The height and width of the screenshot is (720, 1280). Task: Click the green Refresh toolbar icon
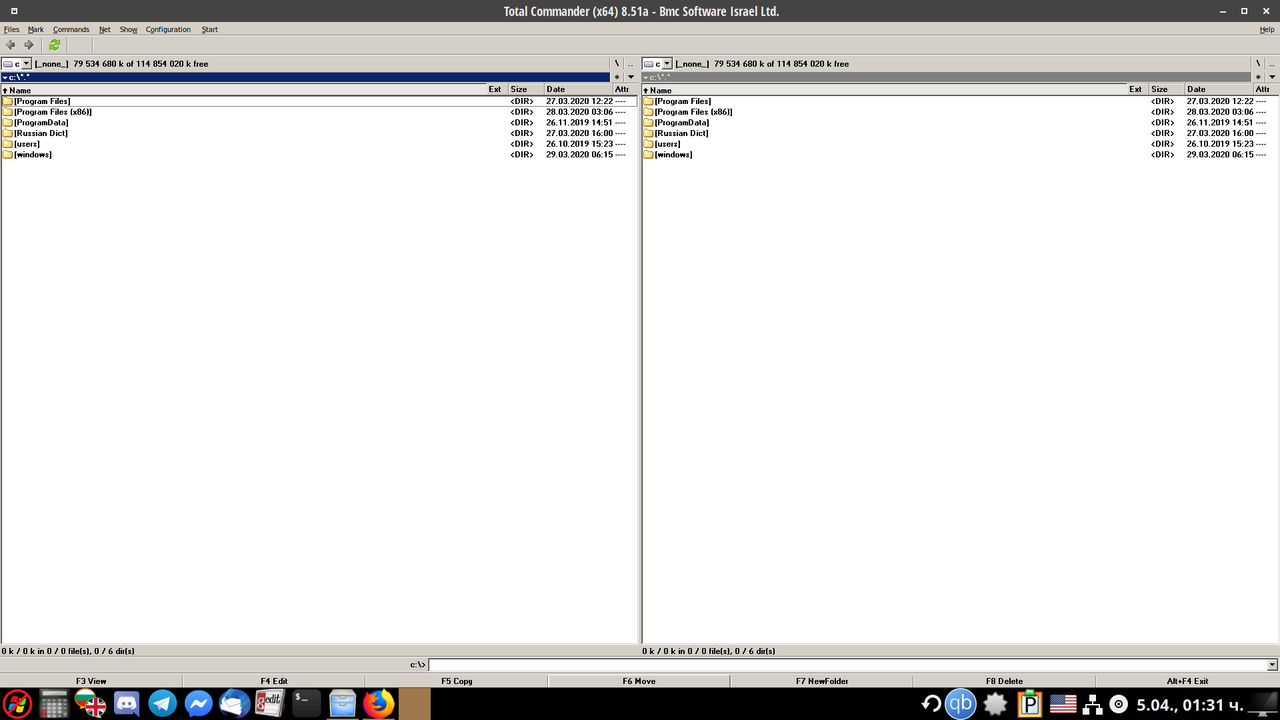pos(54,45)
